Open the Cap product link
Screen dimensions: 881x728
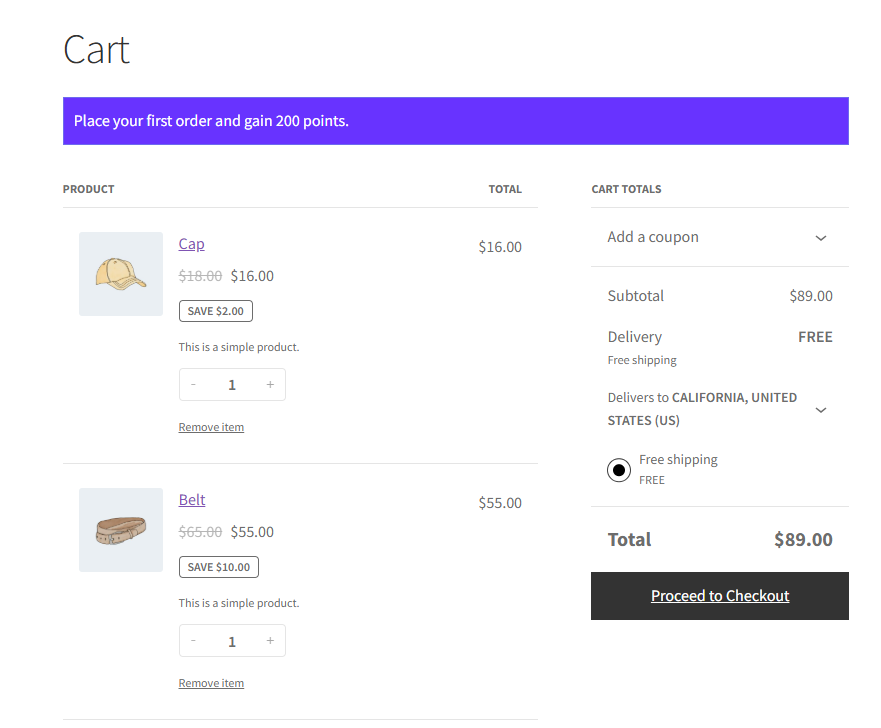[x=191, y=244]
